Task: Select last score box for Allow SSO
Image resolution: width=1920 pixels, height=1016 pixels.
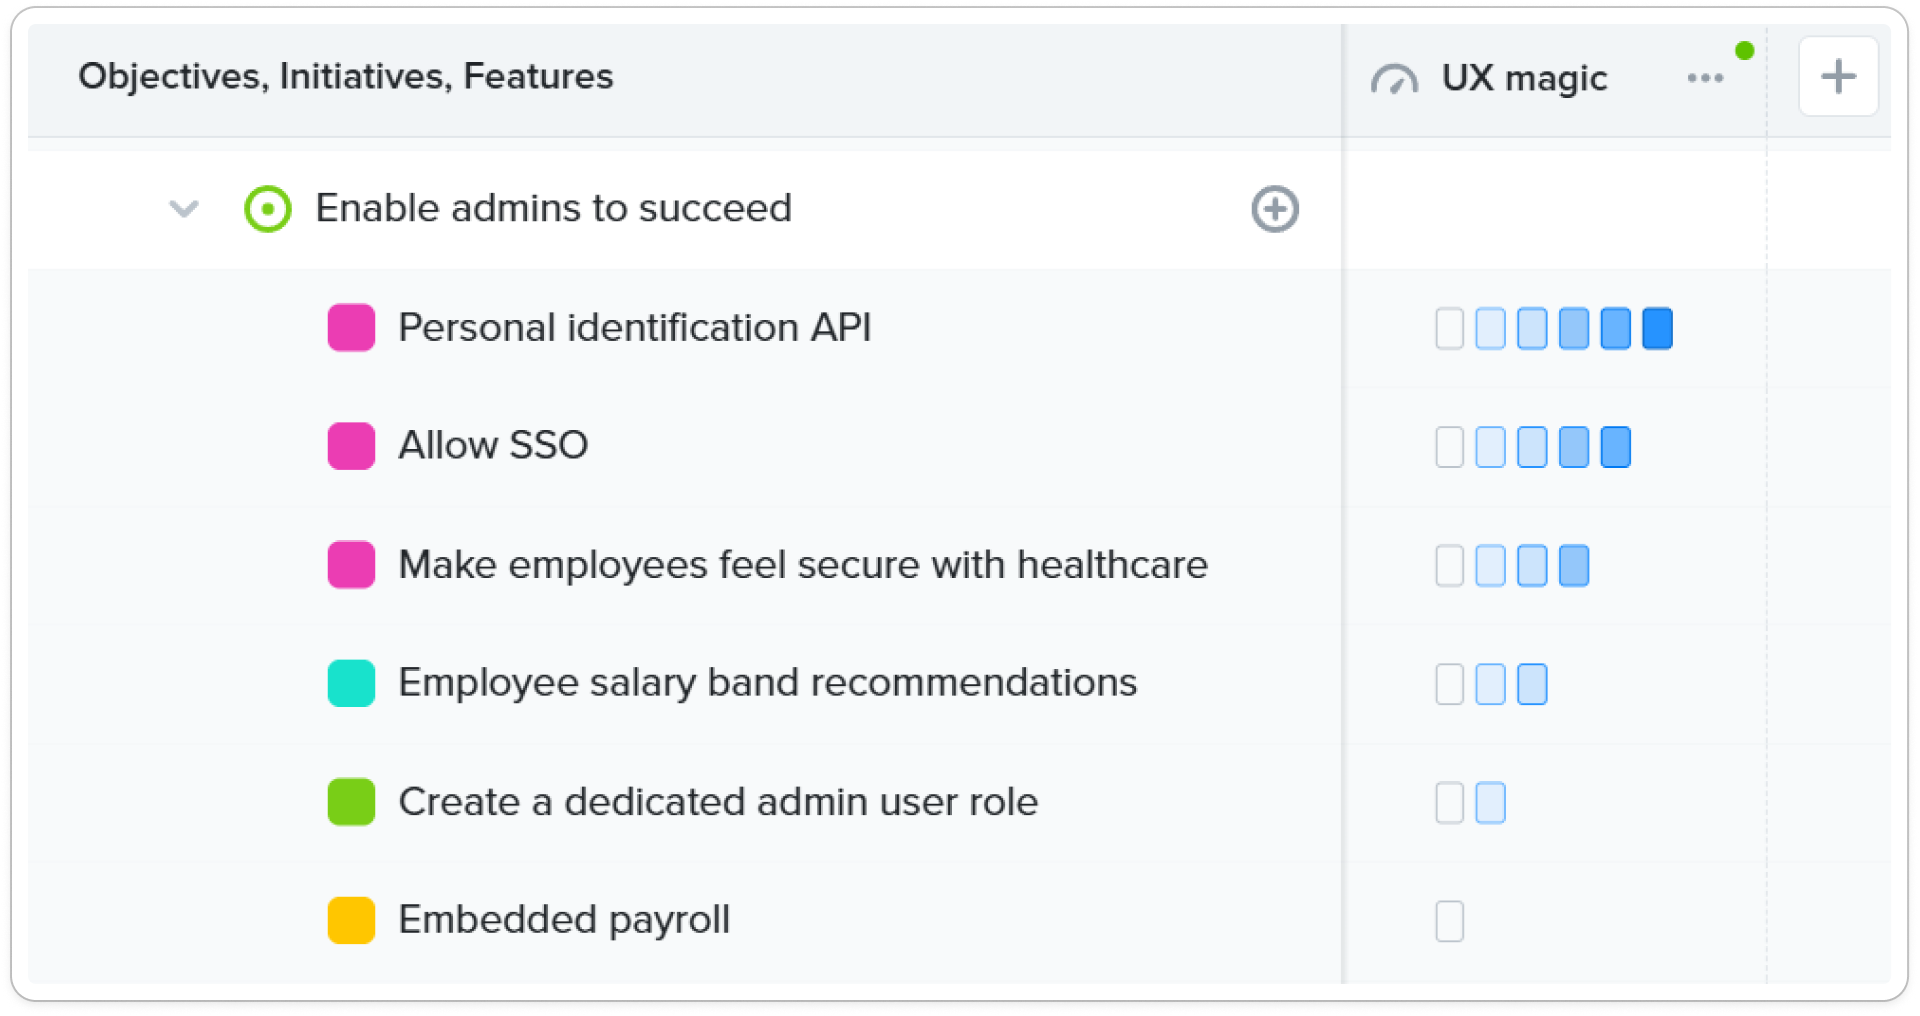Action: [1615, 447]
